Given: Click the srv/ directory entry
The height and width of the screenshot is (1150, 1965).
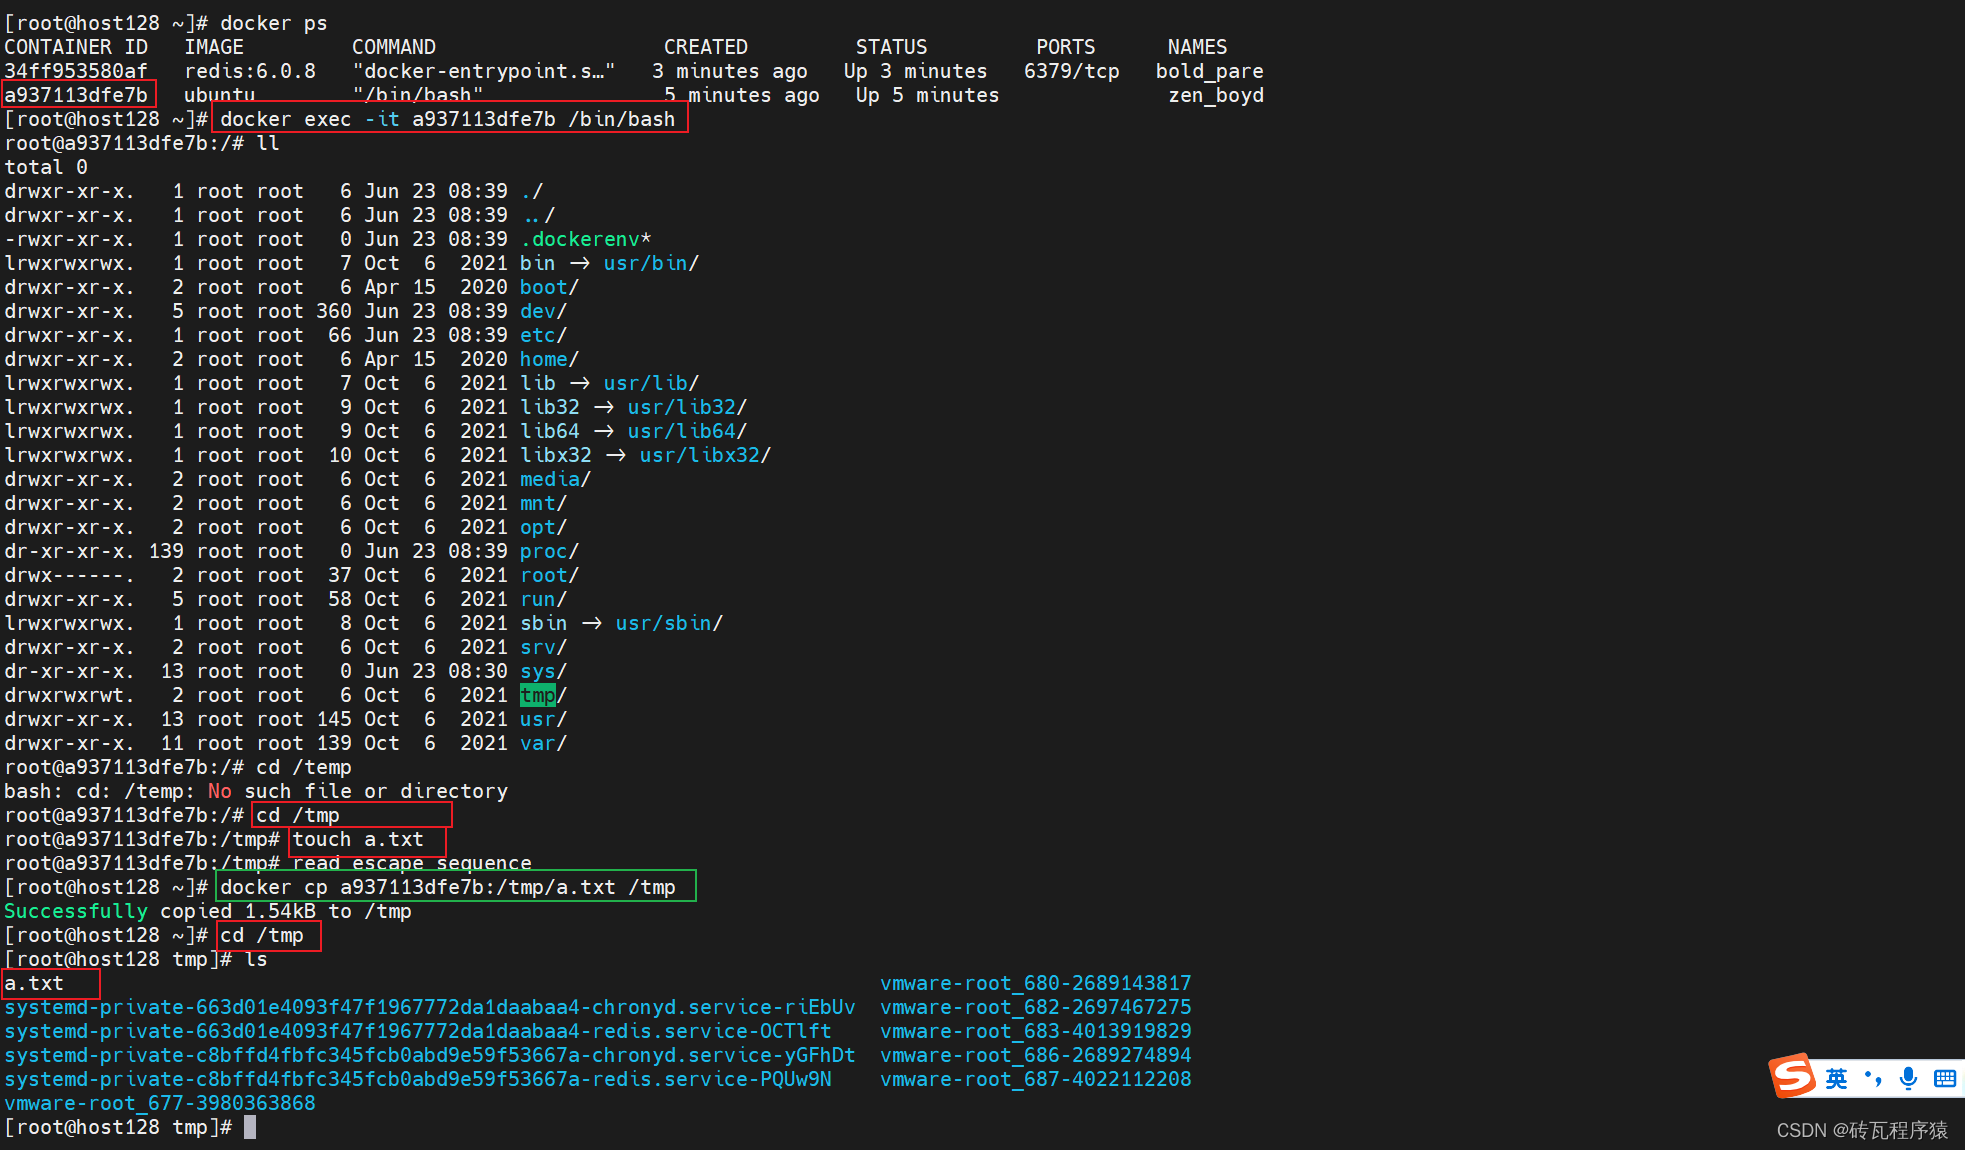Looking at the screenshot, I should coord(543,647).
